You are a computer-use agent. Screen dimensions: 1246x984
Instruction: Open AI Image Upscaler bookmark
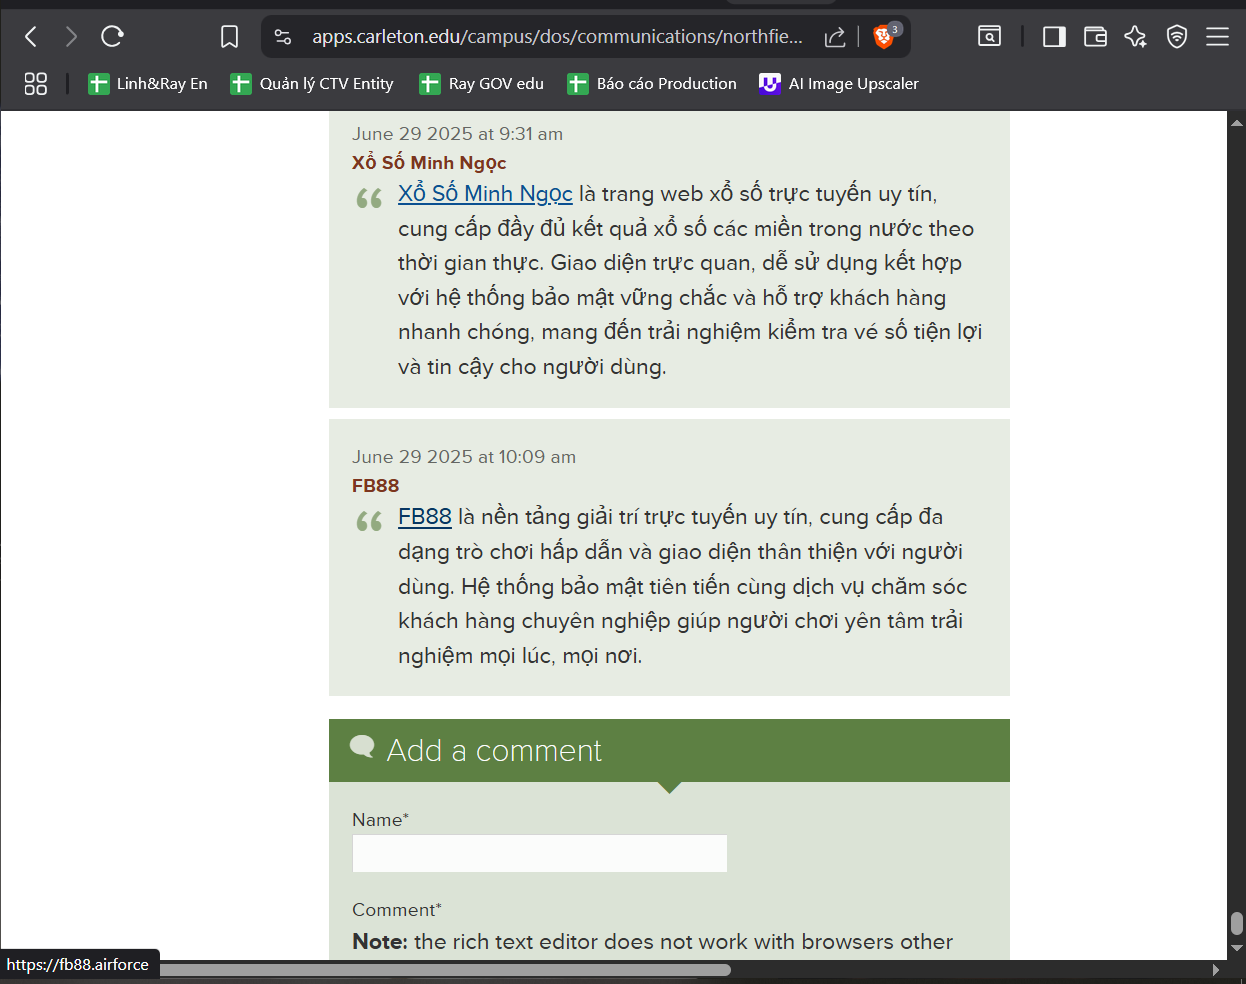(x=839, y=84)
